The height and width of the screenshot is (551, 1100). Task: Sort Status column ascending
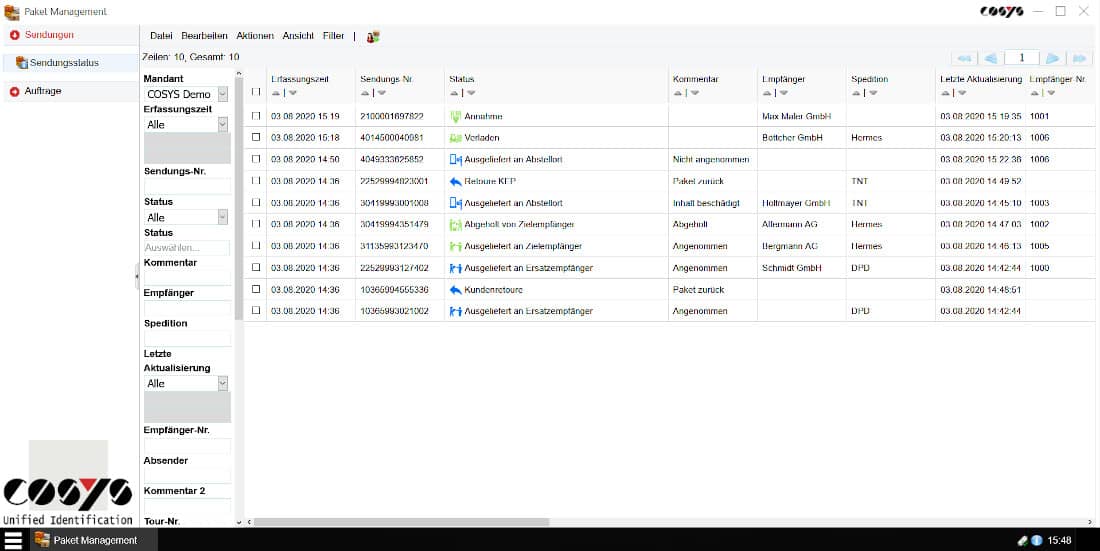pos(454,93)
